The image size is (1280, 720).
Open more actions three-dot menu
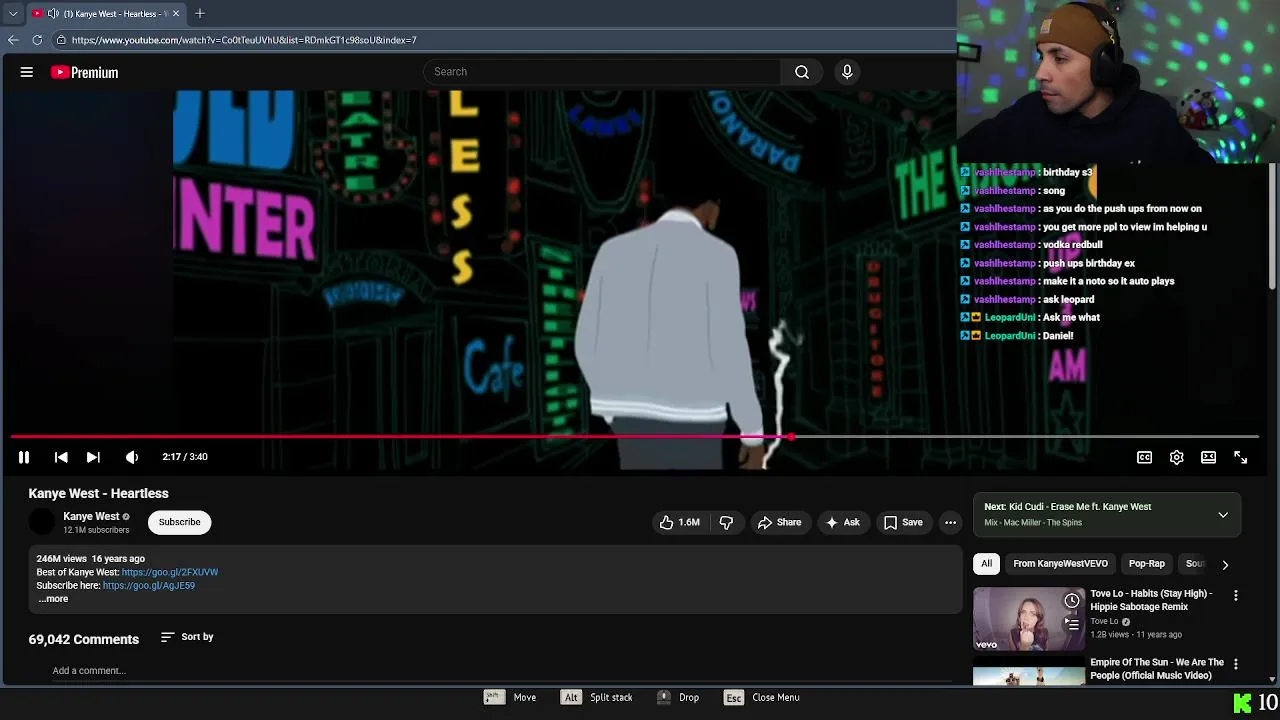coord(951,522)
